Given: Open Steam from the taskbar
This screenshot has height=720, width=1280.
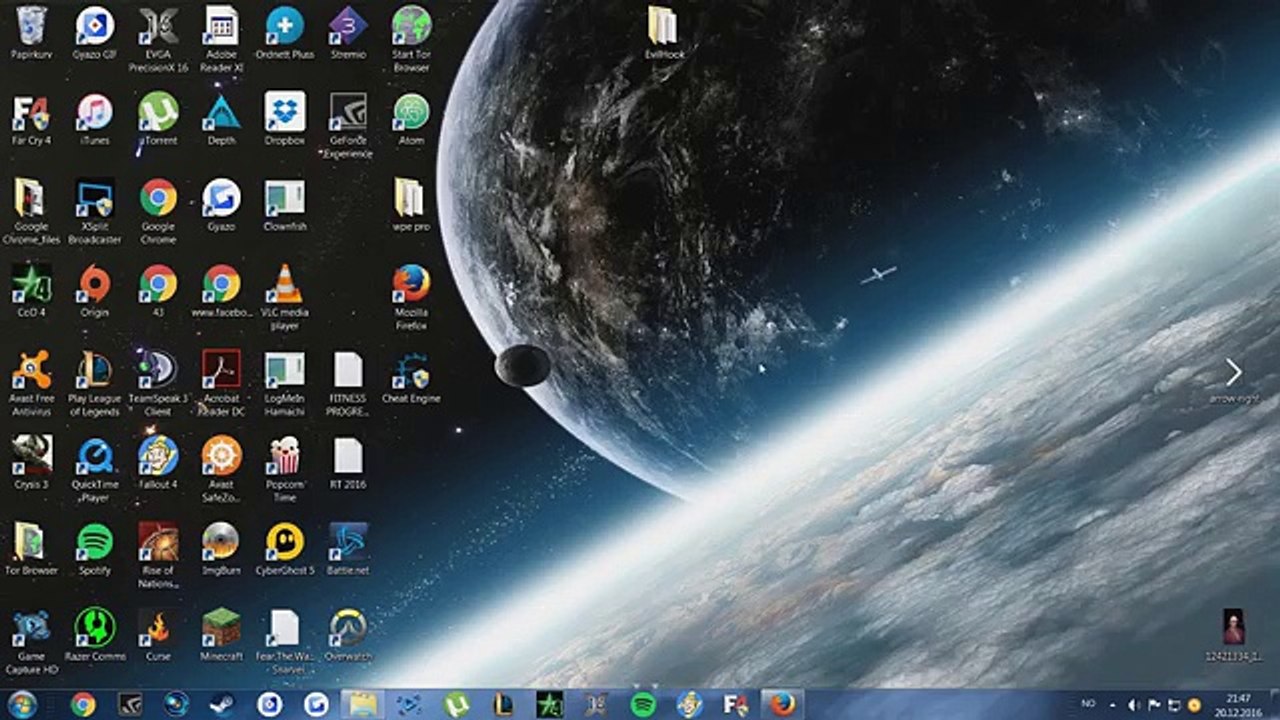Looking at the screenshot, I should [222, 705].
